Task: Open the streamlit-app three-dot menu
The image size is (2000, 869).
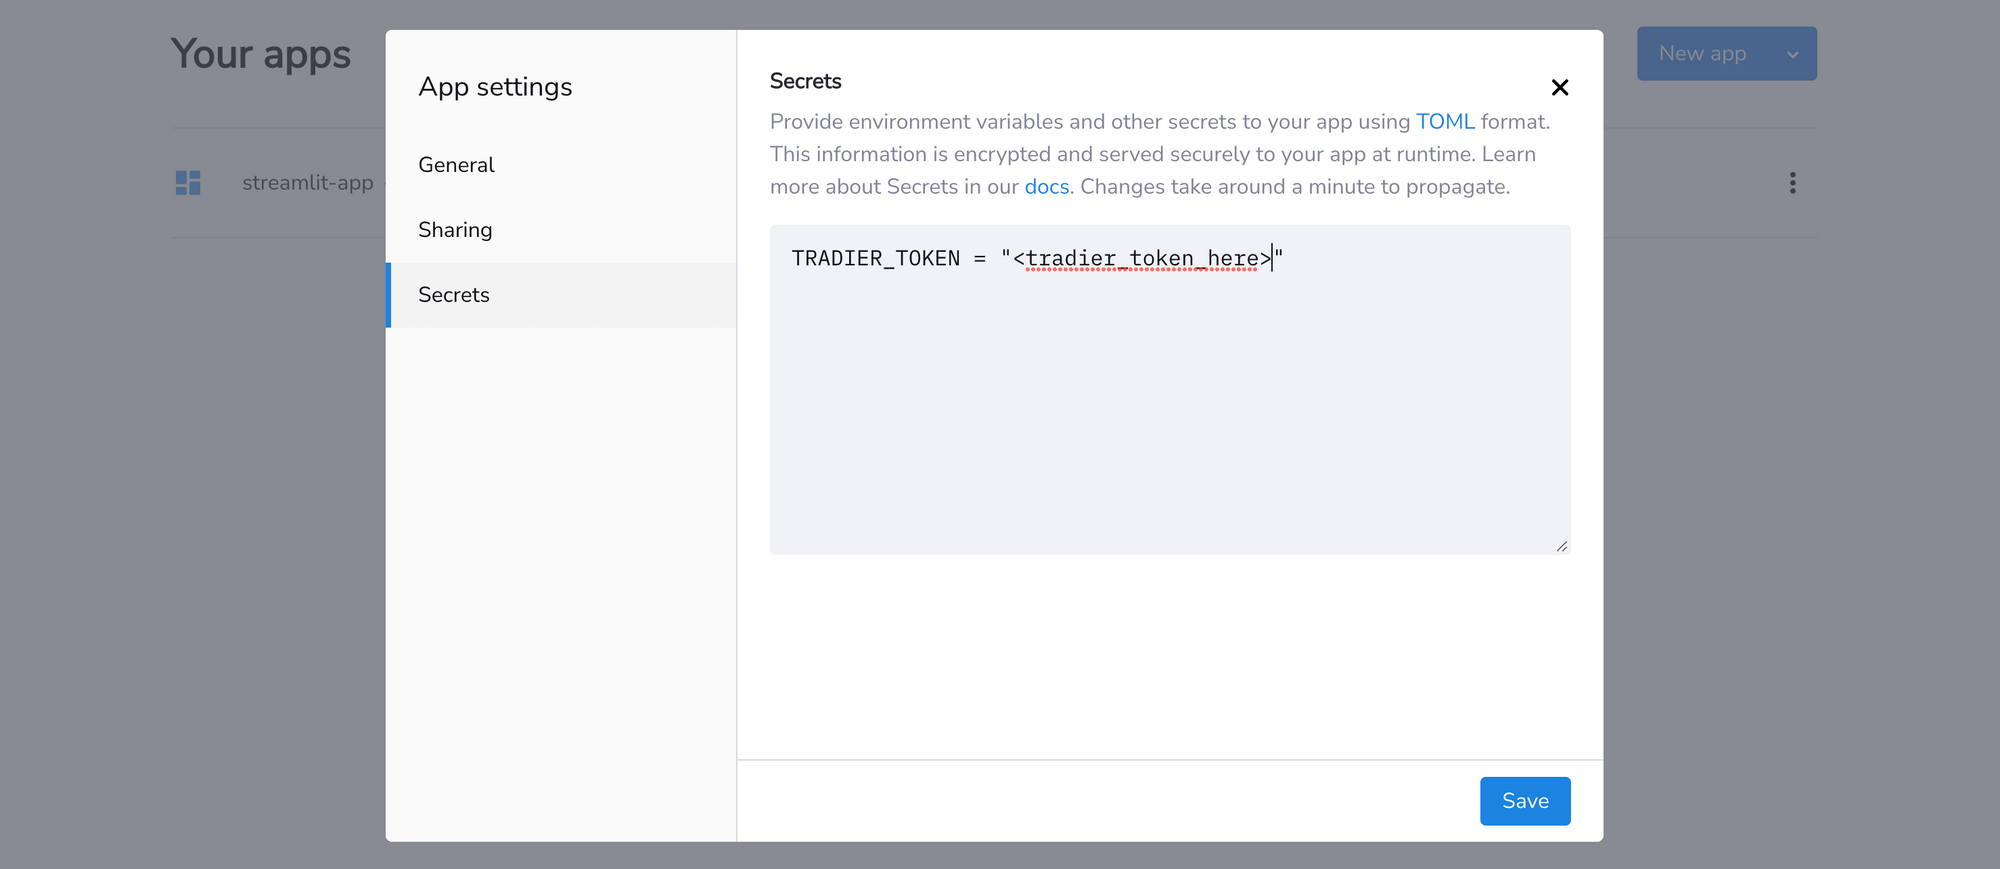Action: point(1792,183)
